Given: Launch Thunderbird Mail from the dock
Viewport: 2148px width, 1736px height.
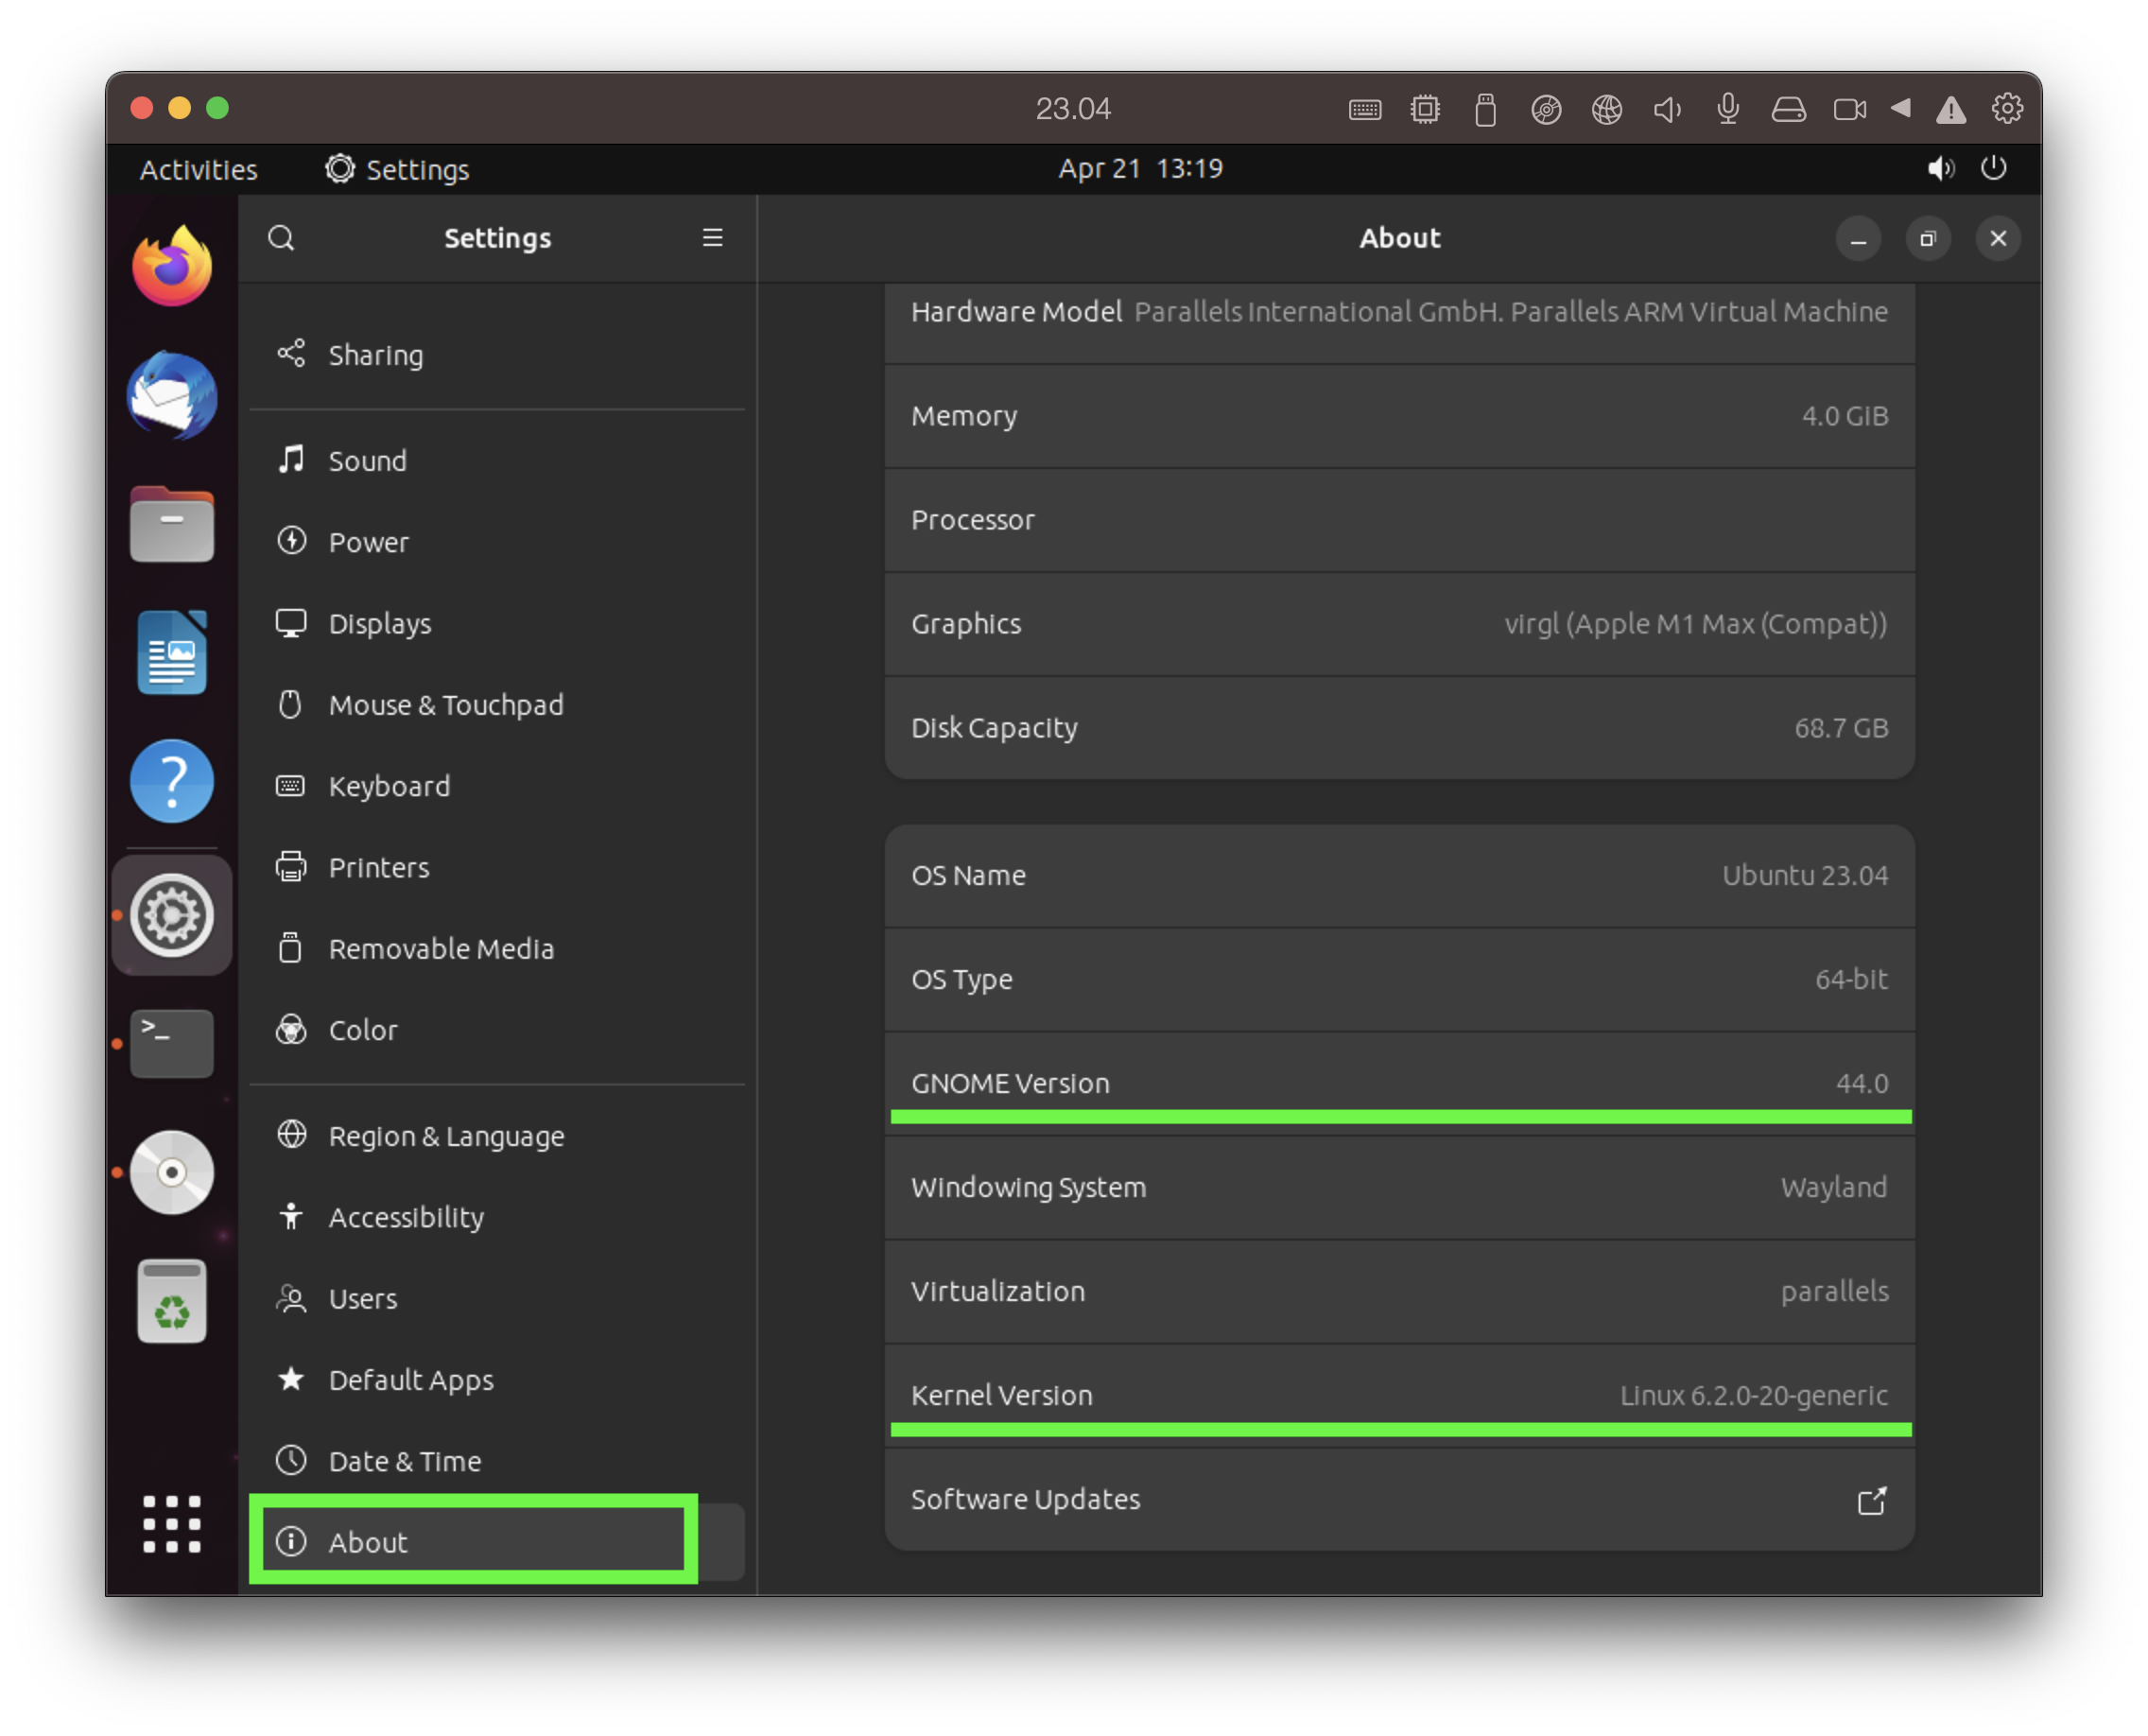Looking at the screenshot, I should (172, 396).
